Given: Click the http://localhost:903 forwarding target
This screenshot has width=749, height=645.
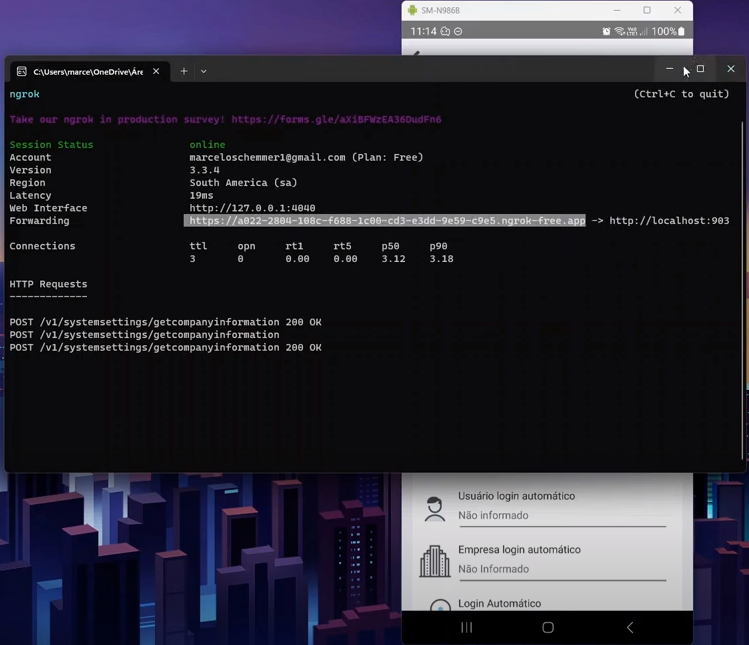Looking at the screenshot, I should pyautogui.click(x=669, y=221).
